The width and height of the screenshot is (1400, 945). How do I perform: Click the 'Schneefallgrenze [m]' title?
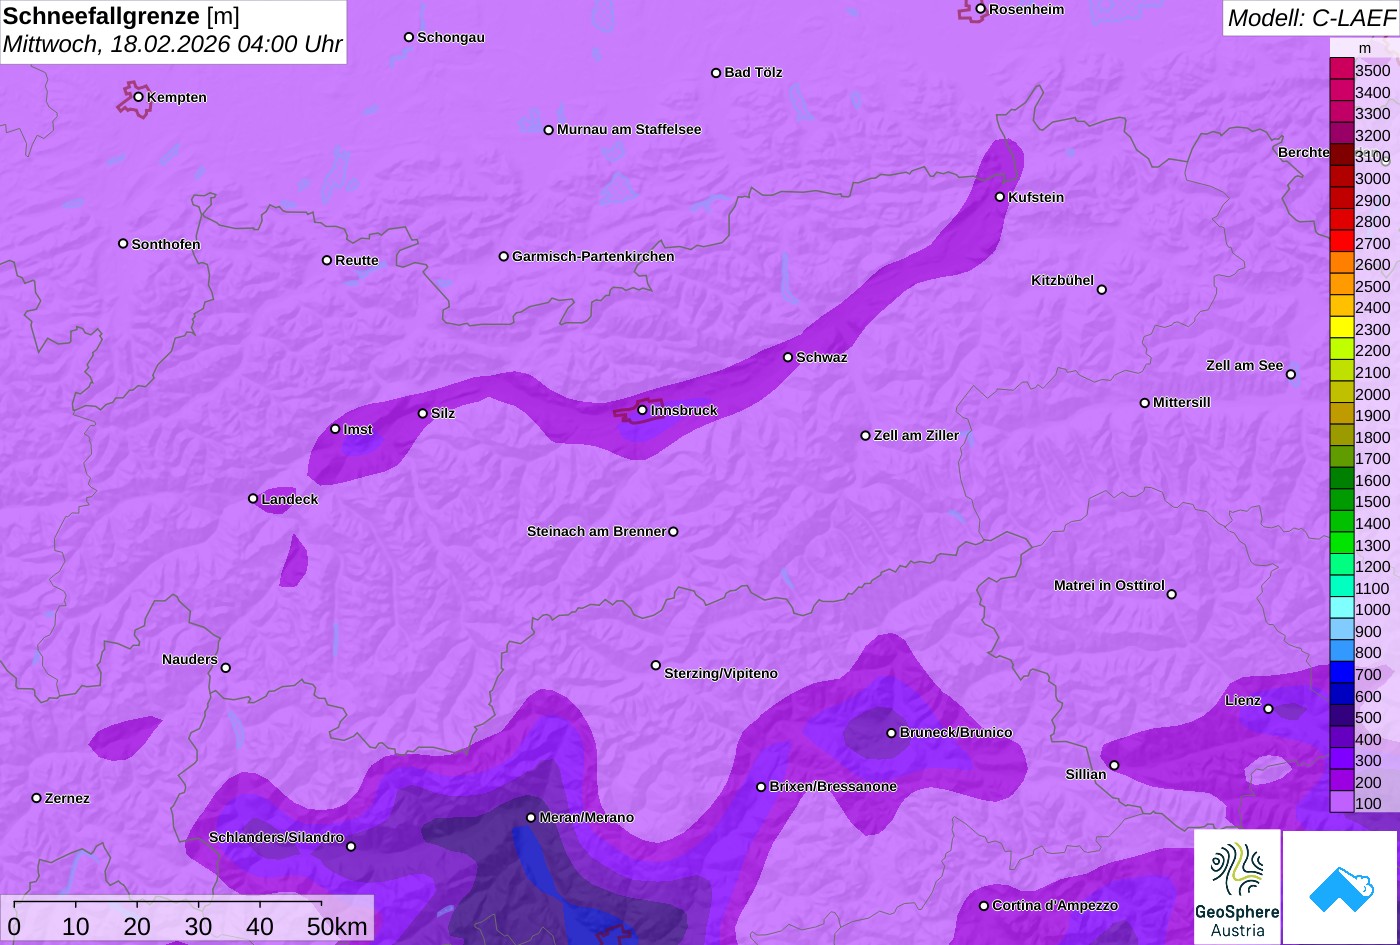point(122,16)
